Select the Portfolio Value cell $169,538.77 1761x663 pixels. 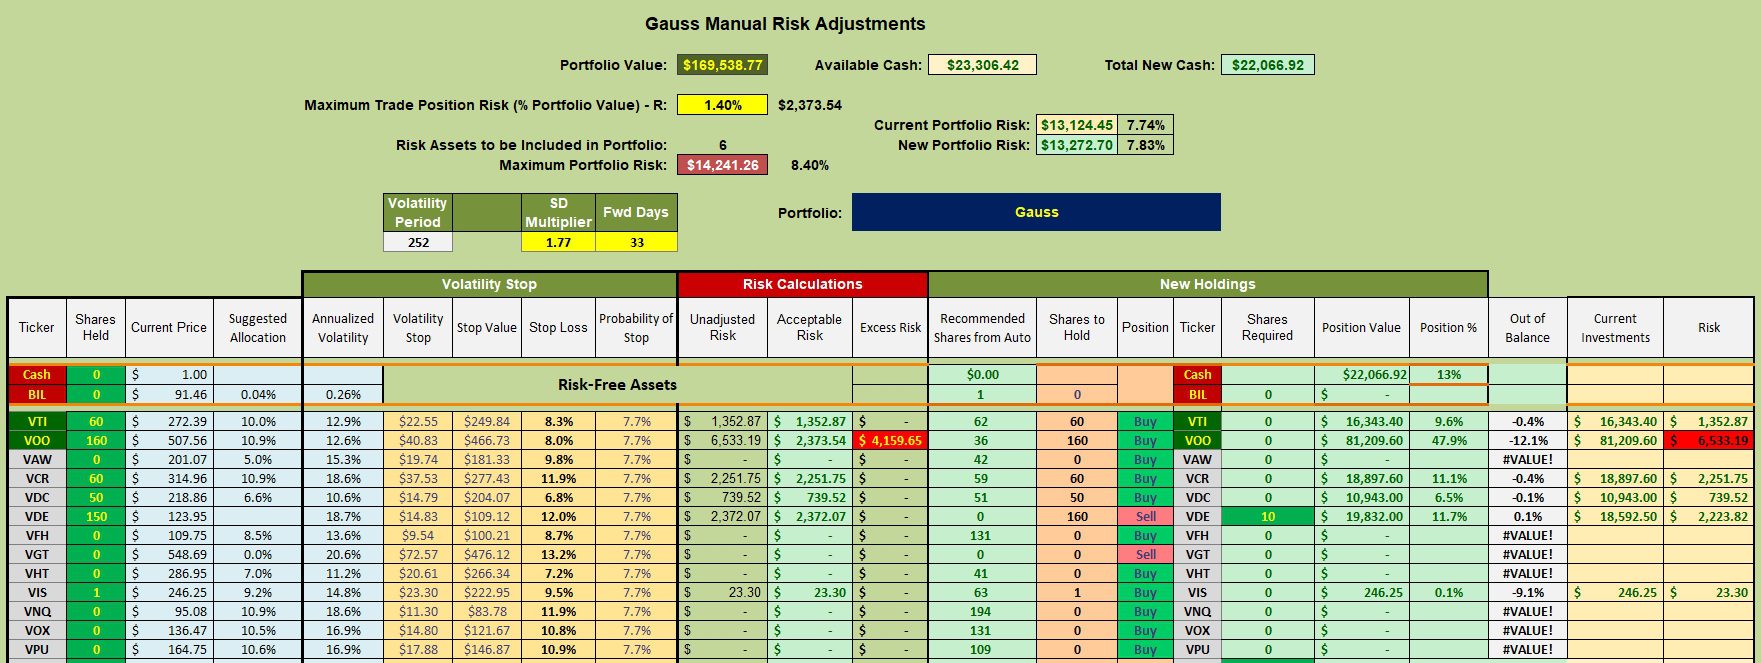(x=722, y=65)
